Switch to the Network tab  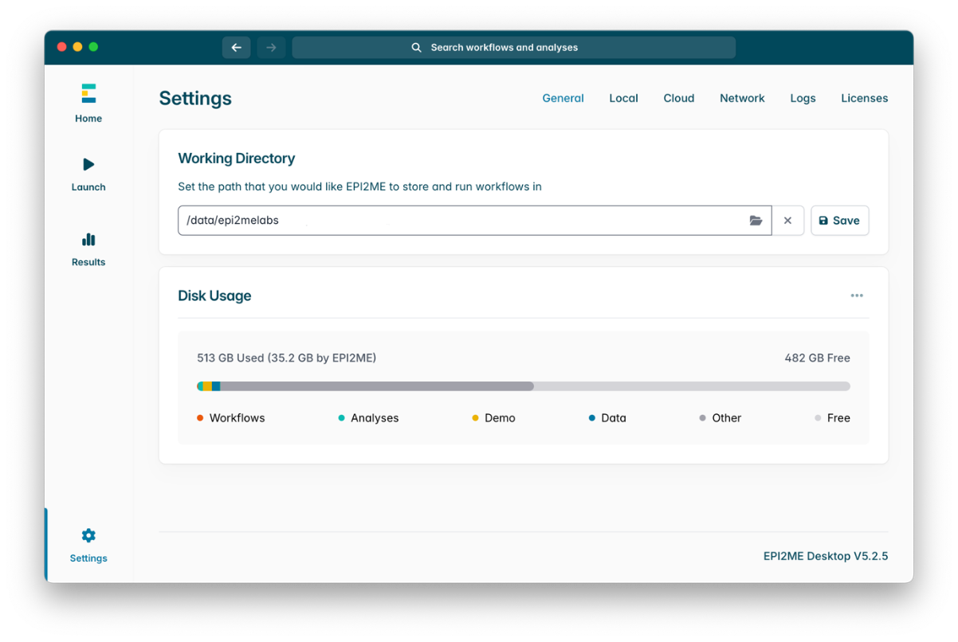(742, 98)
